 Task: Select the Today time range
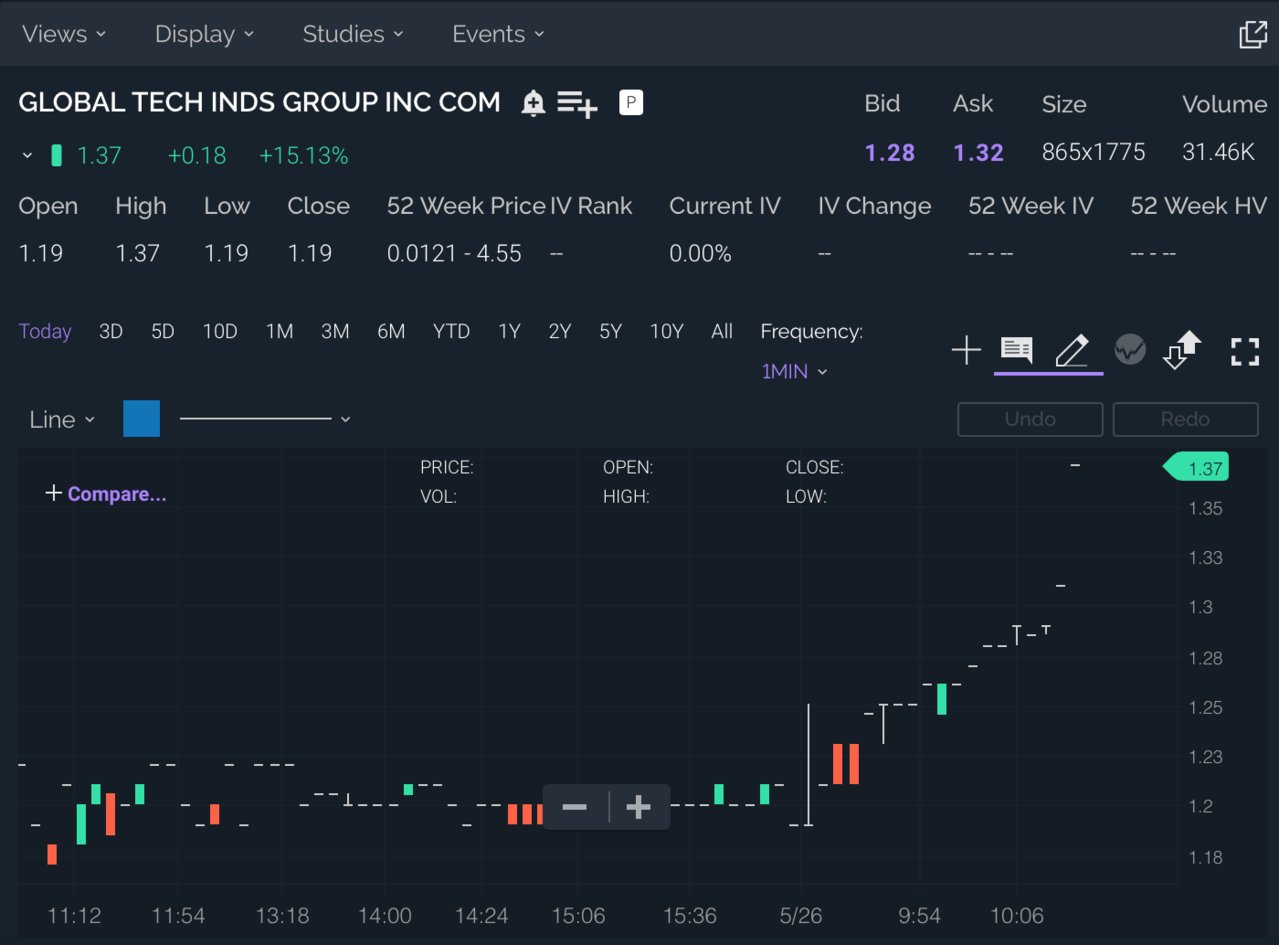[x=45, y=331]
